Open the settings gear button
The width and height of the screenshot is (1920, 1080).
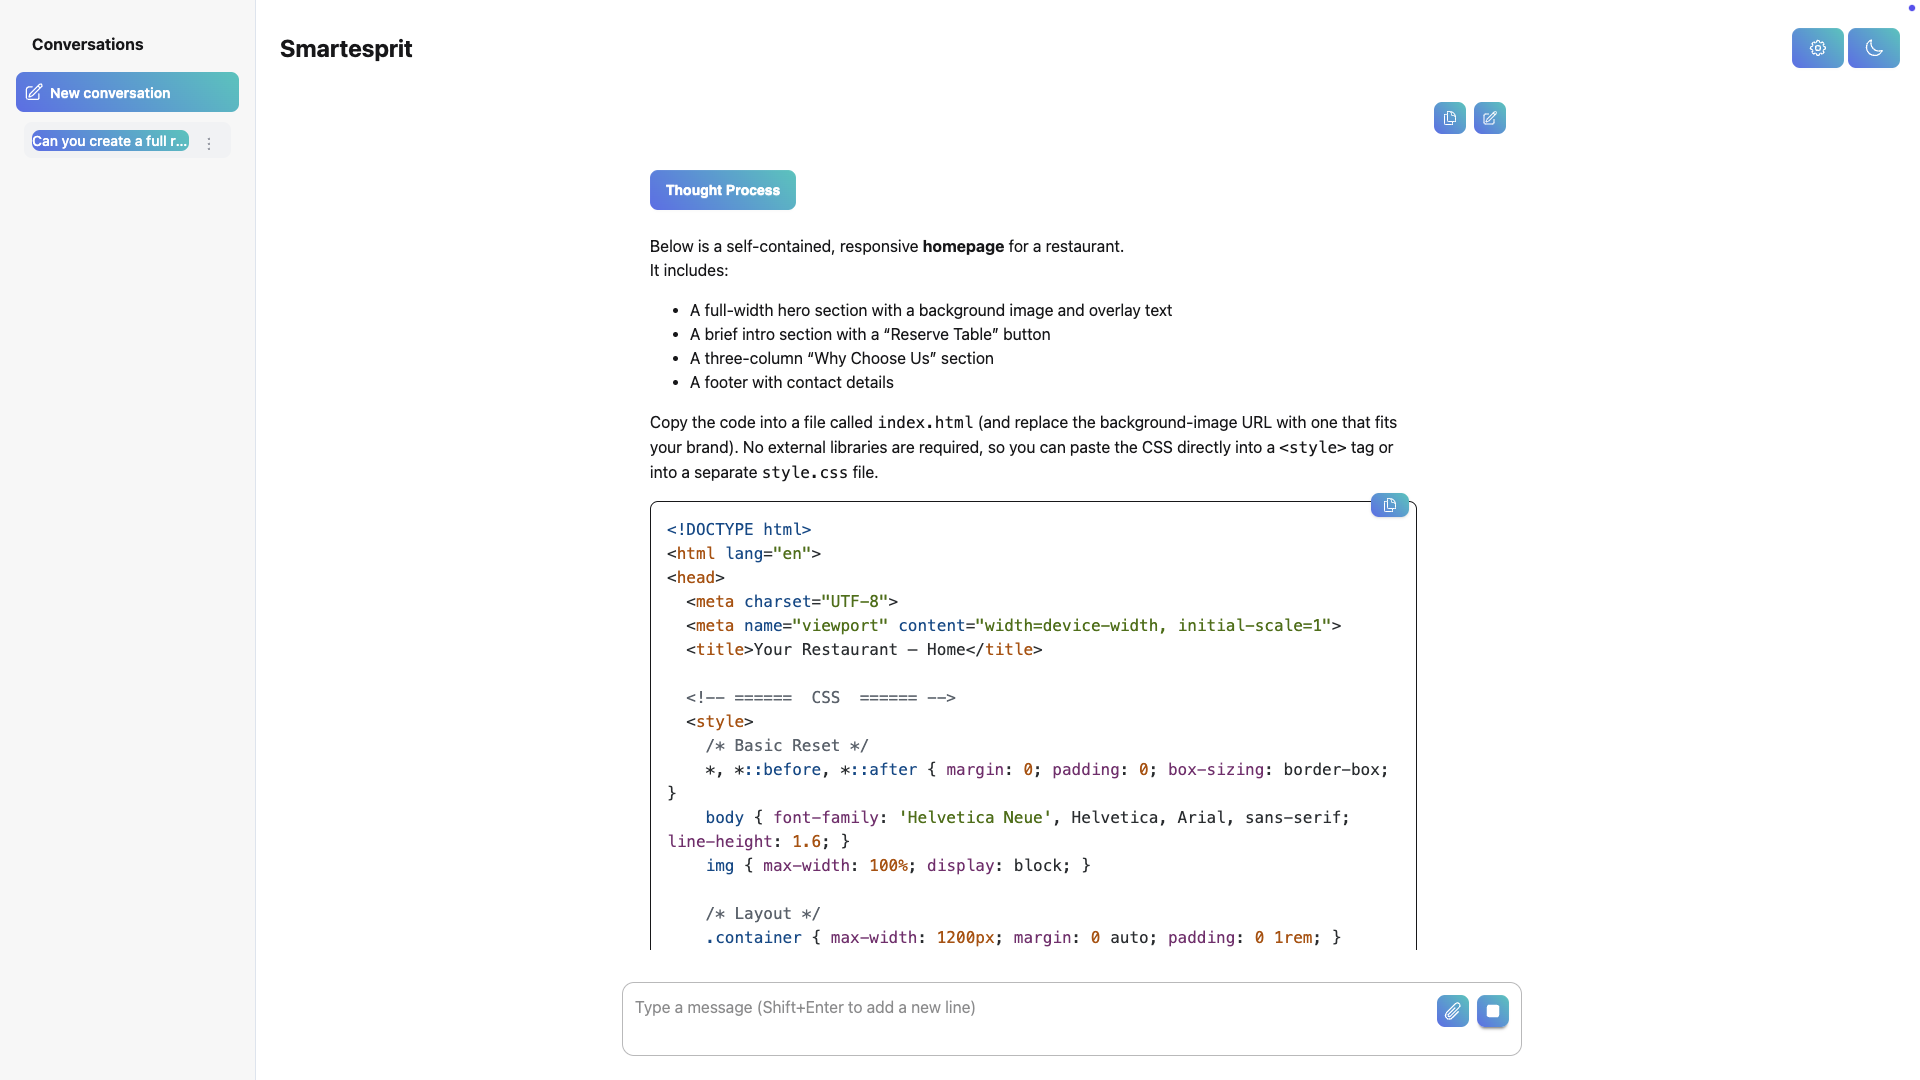point(1817,48)
